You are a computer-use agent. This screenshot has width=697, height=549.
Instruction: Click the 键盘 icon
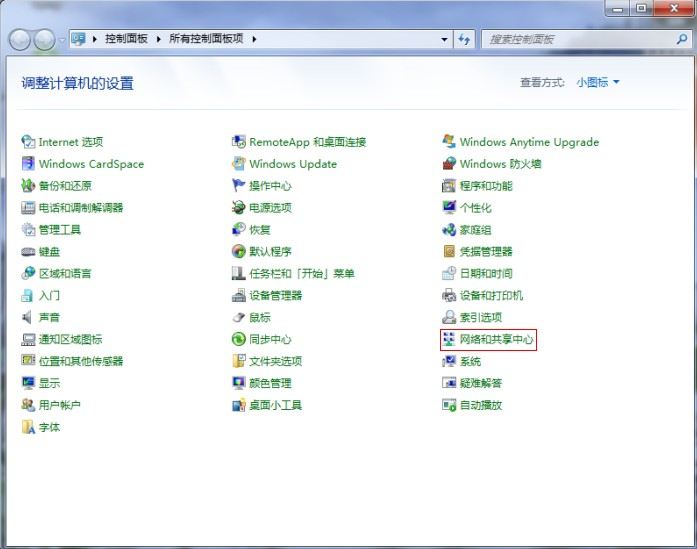pyautogui.click(x=28, y=252)
